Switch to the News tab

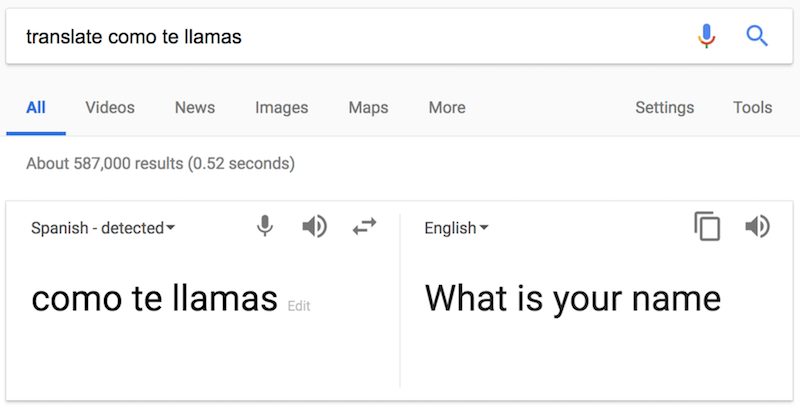(x=195, y=108)
